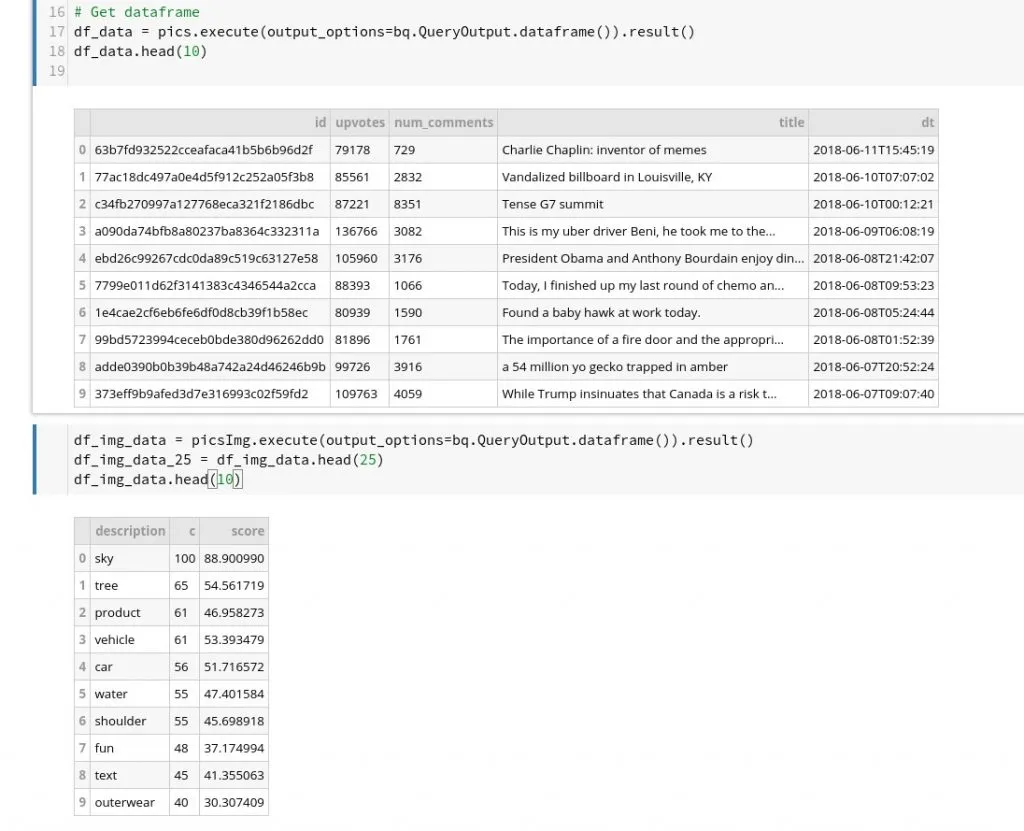Image resolution: width=1024 pixels, height=831 pixels.
Task: Click the 'score' column header
Action: point(248,531)
